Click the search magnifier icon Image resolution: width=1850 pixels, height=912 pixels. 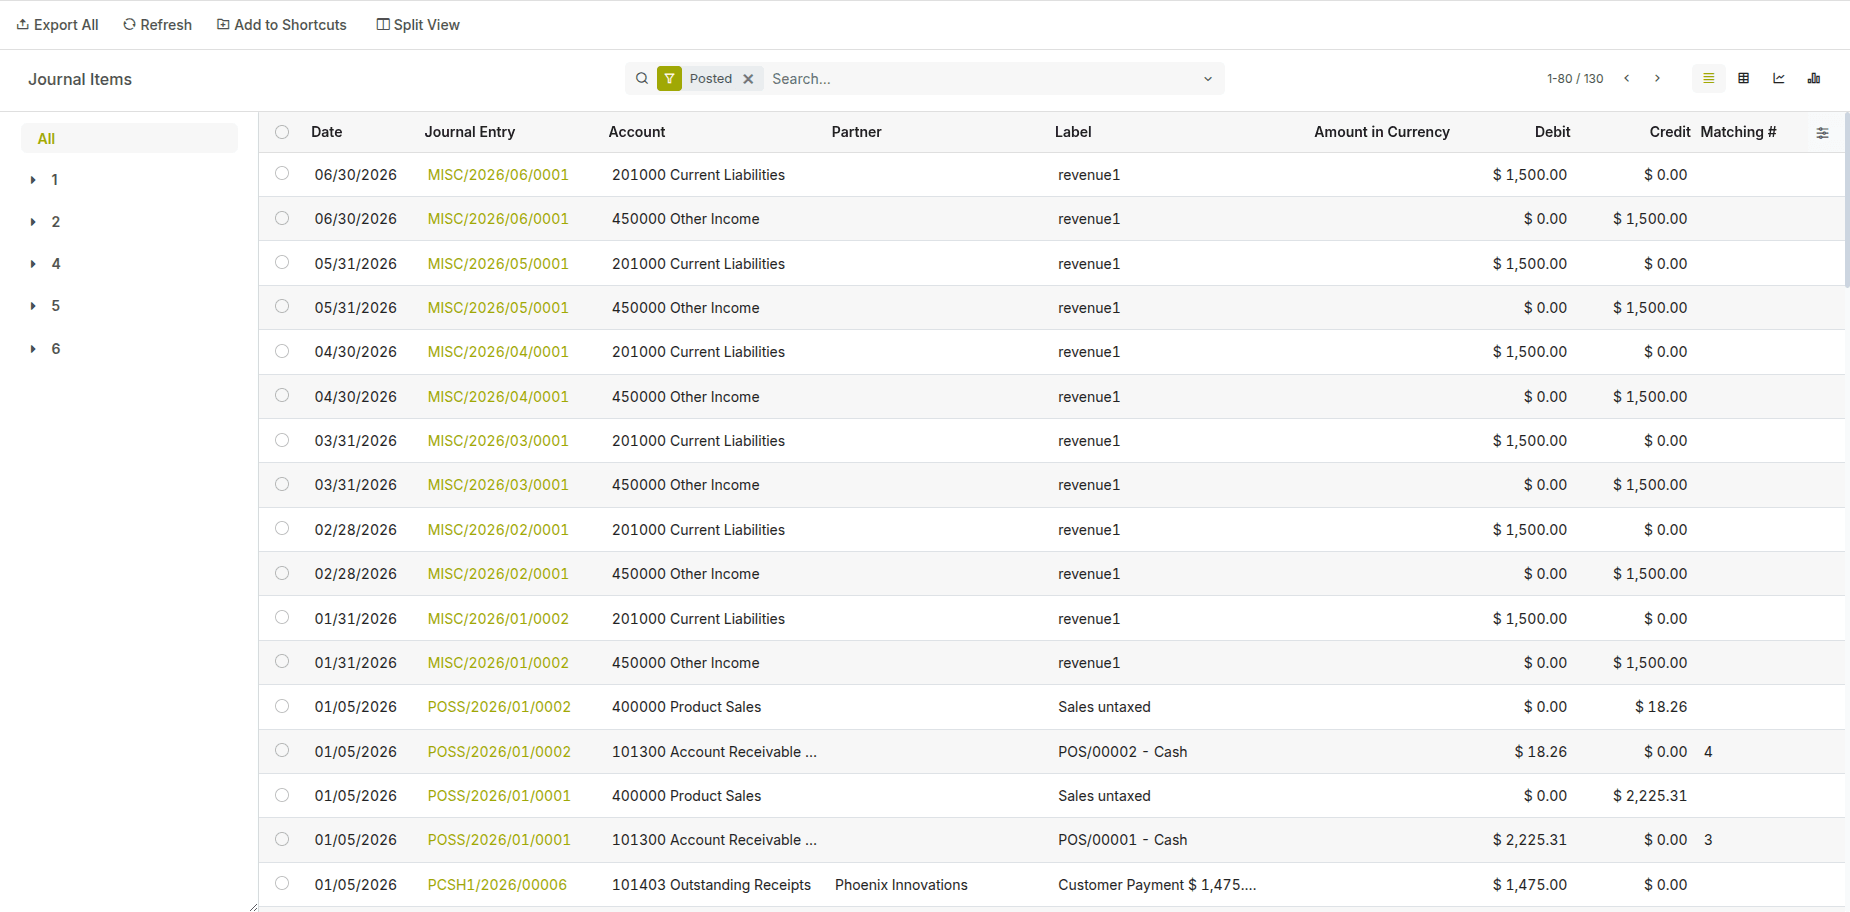coord(642,78)
